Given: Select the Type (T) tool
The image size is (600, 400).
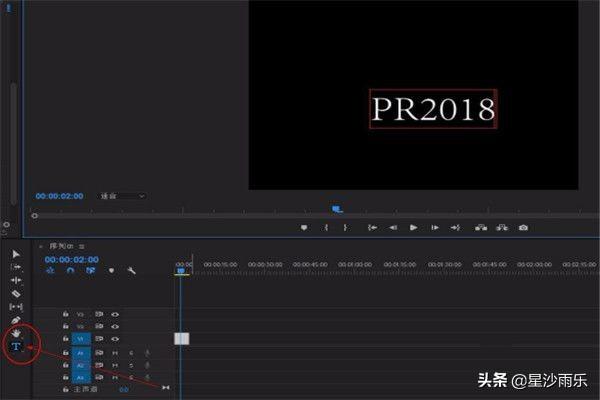Looking at the screenshot, I should pos(16,347).
